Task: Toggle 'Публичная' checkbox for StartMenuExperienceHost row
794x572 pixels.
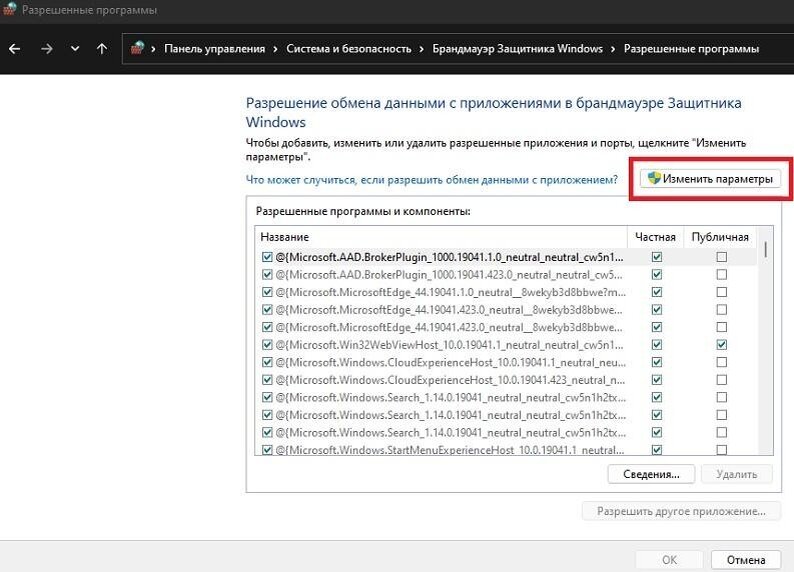Action: click(x=722, y=450)
